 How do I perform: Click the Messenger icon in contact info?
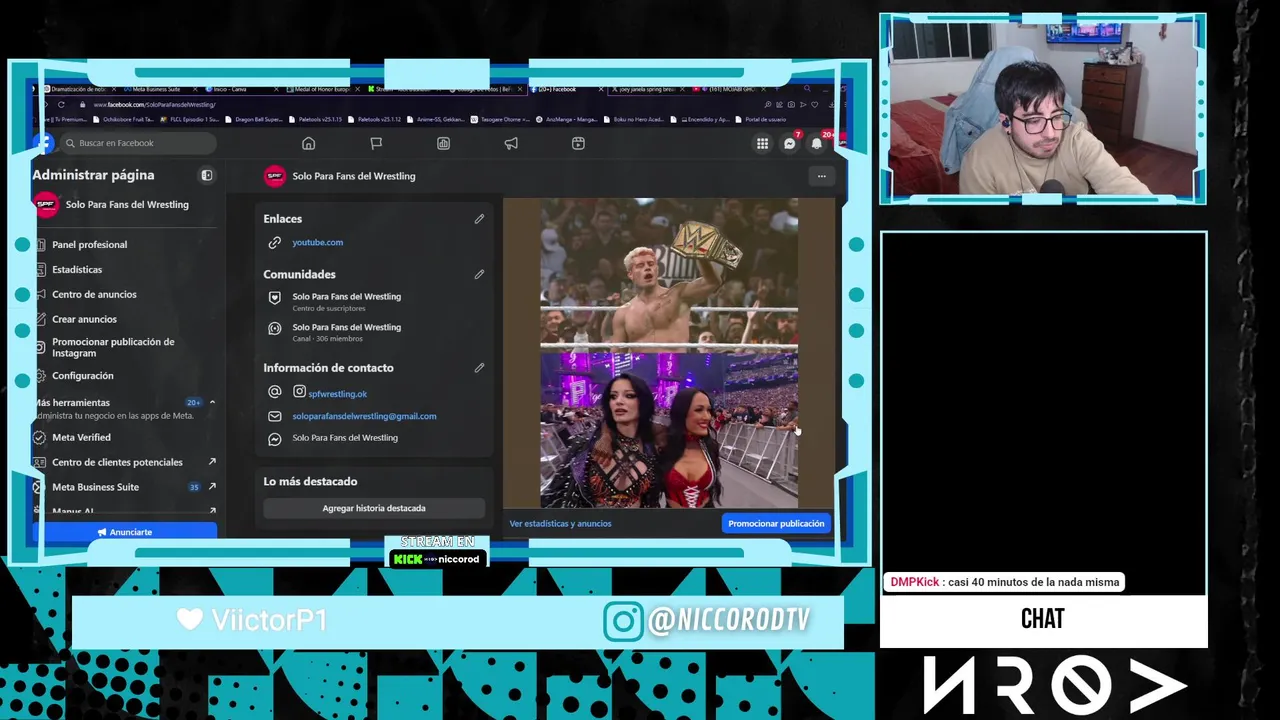(275, 439)
